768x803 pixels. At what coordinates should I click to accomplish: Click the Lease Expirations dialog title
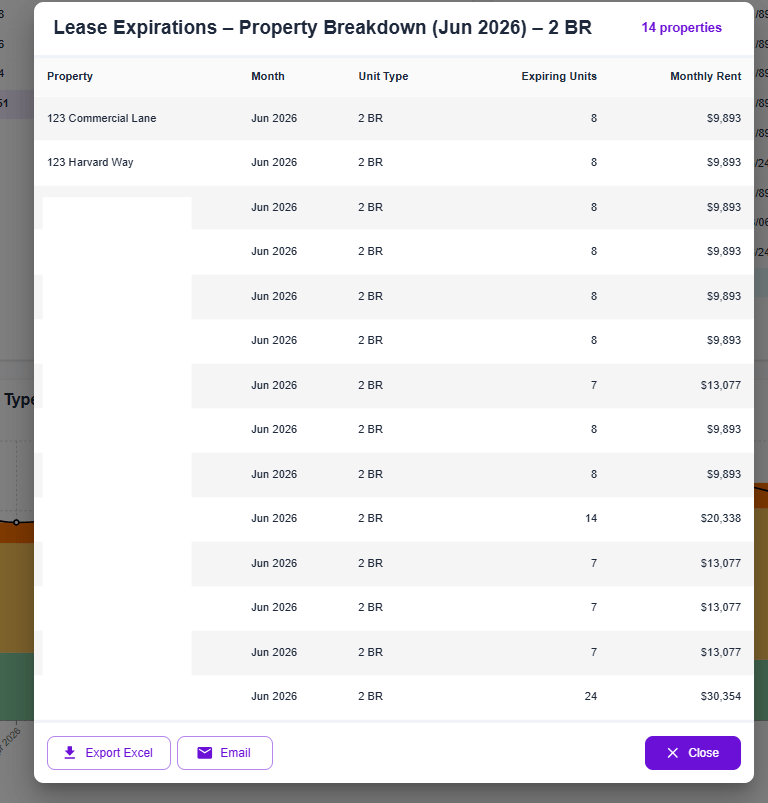pos(322,28)
